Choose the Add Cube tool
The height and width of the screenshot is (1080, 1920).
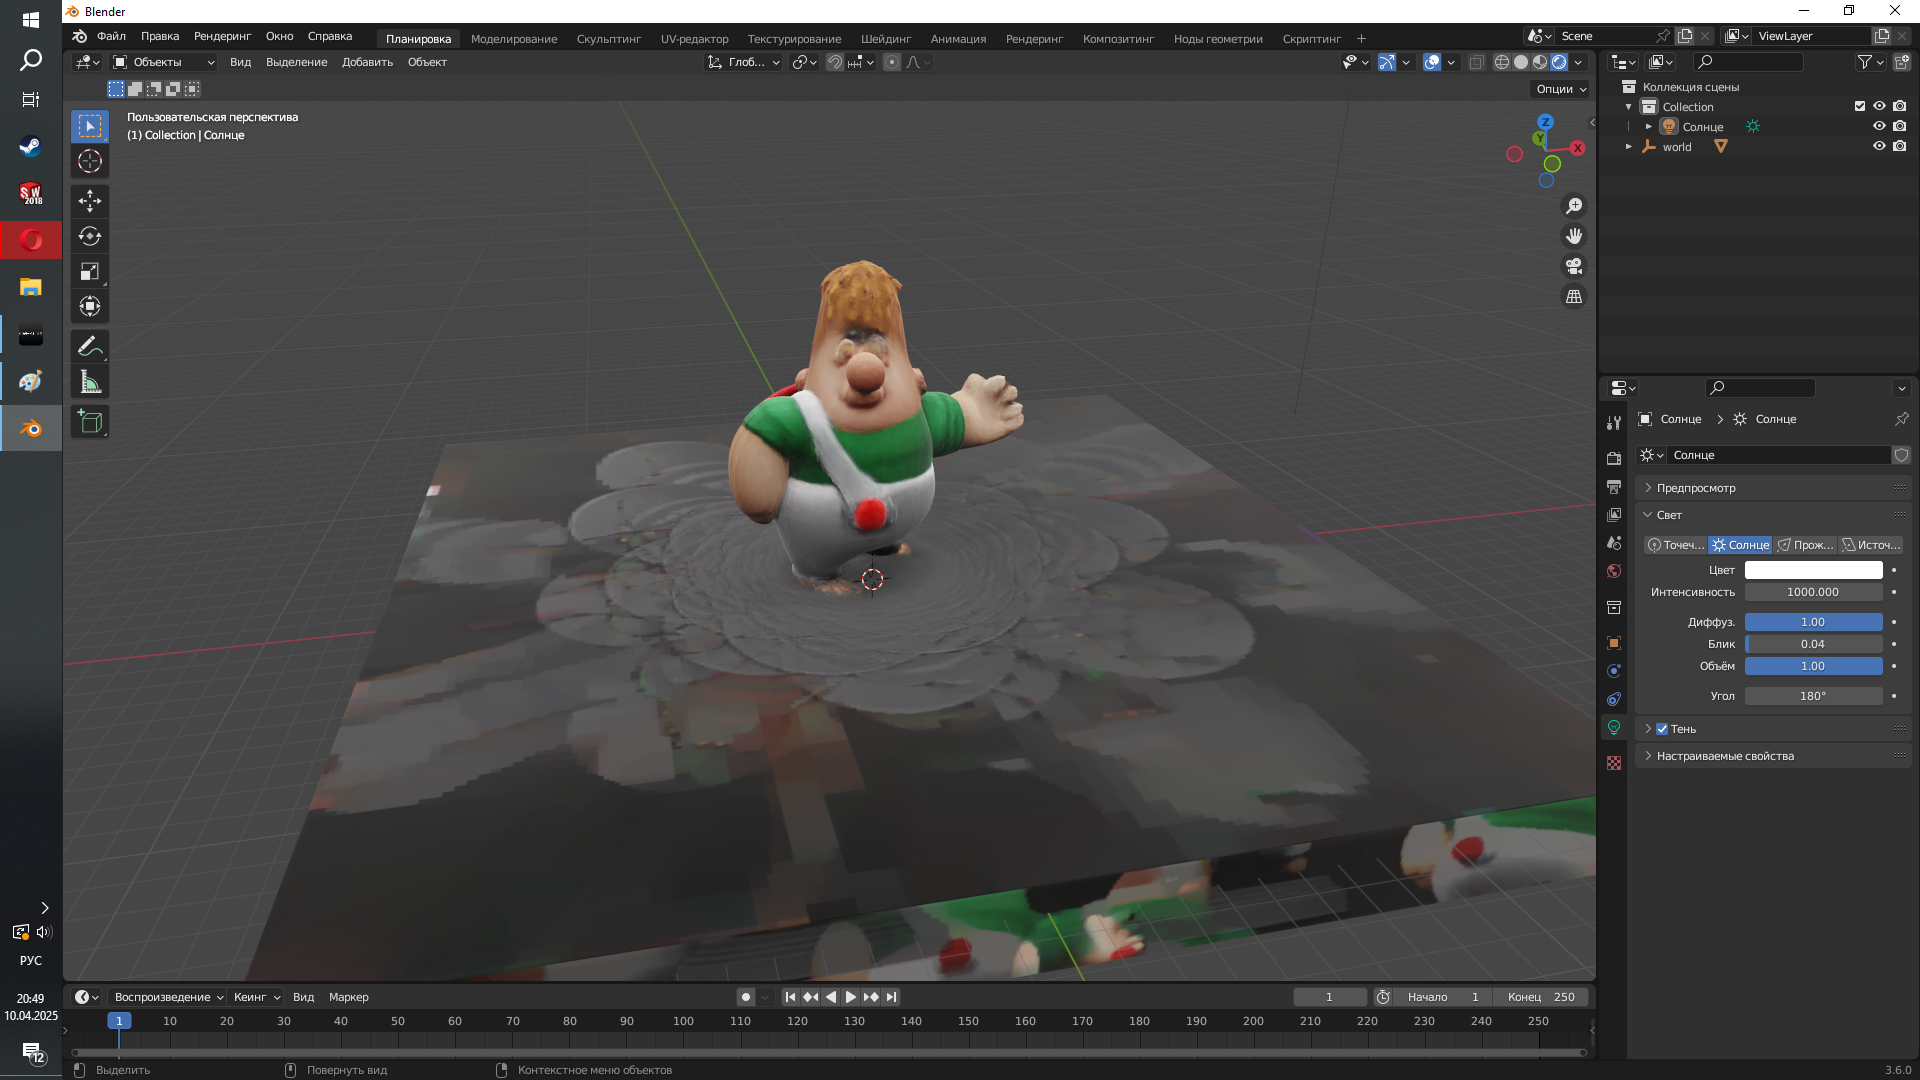click(90, 422)
